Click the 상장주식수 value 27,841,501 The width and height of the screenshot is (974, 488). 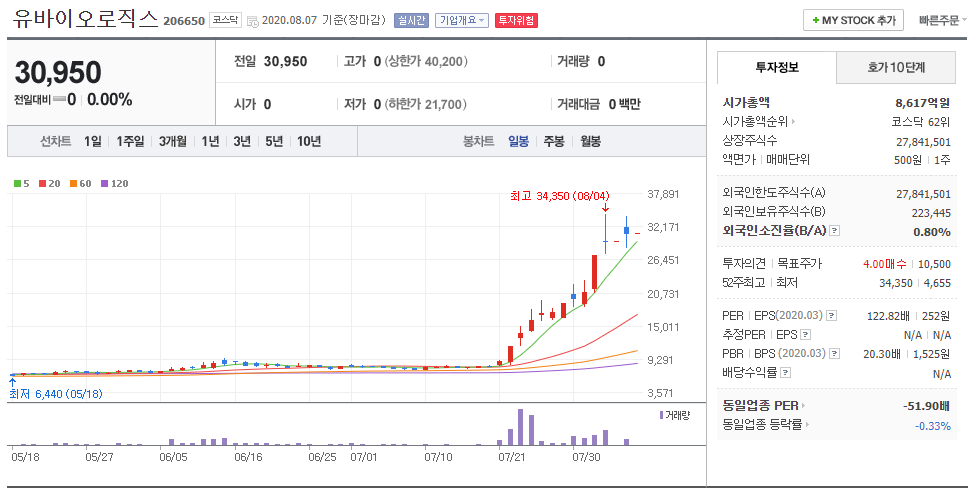(x=923, y=142)
